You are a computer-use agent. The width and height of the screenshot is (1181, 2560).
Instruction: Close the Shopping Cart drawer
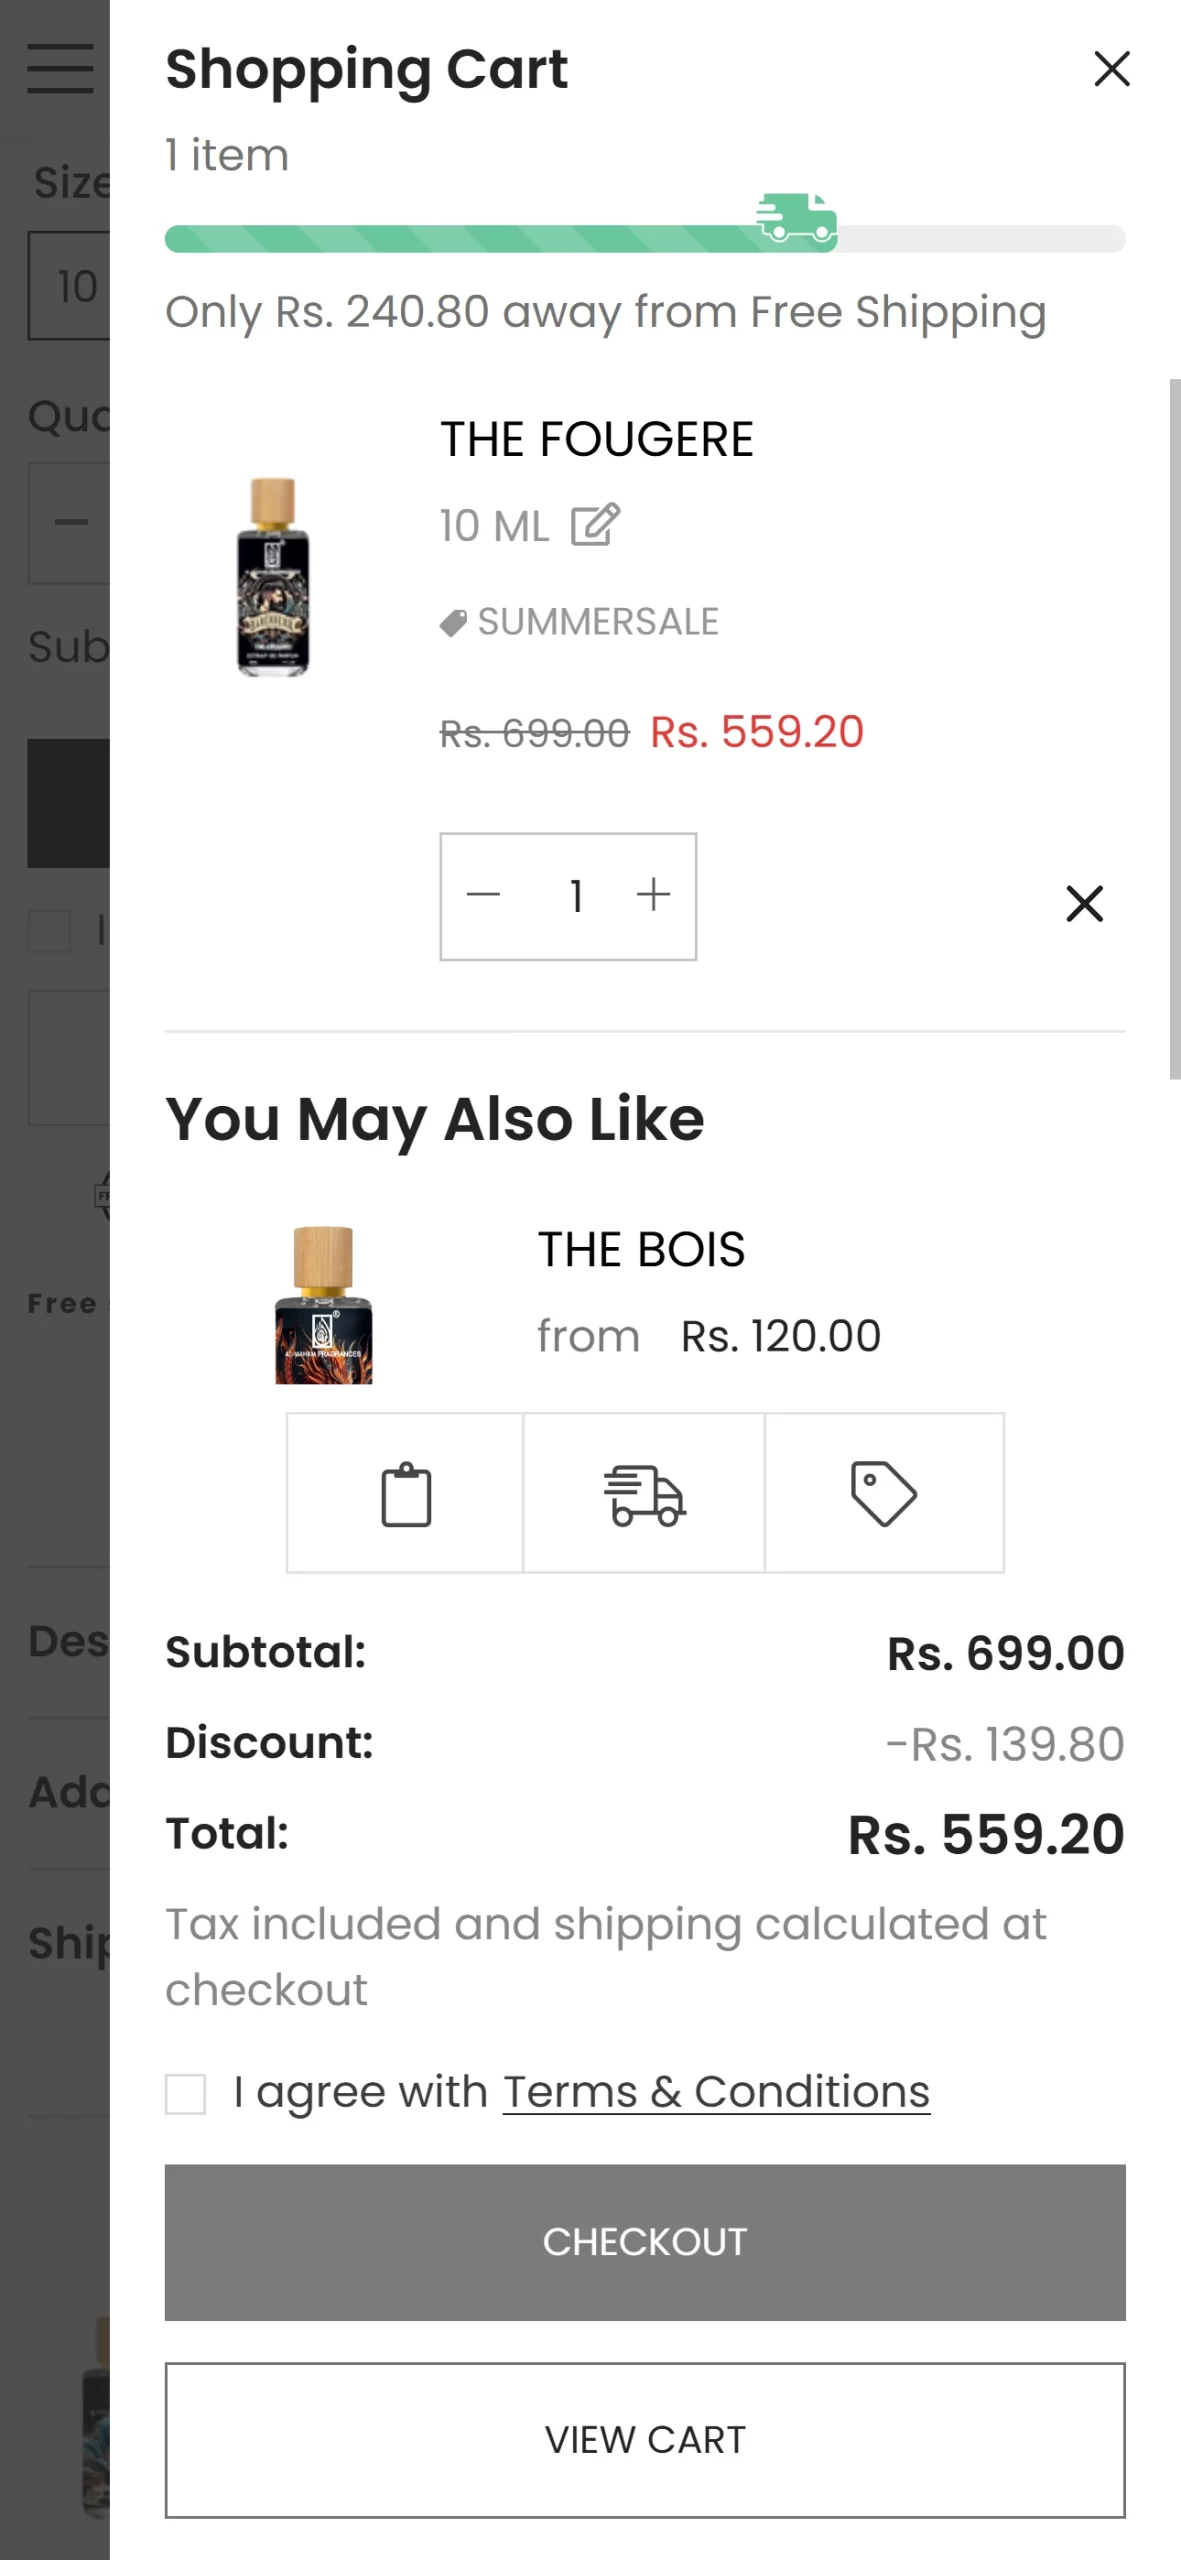pos(1111,69)
